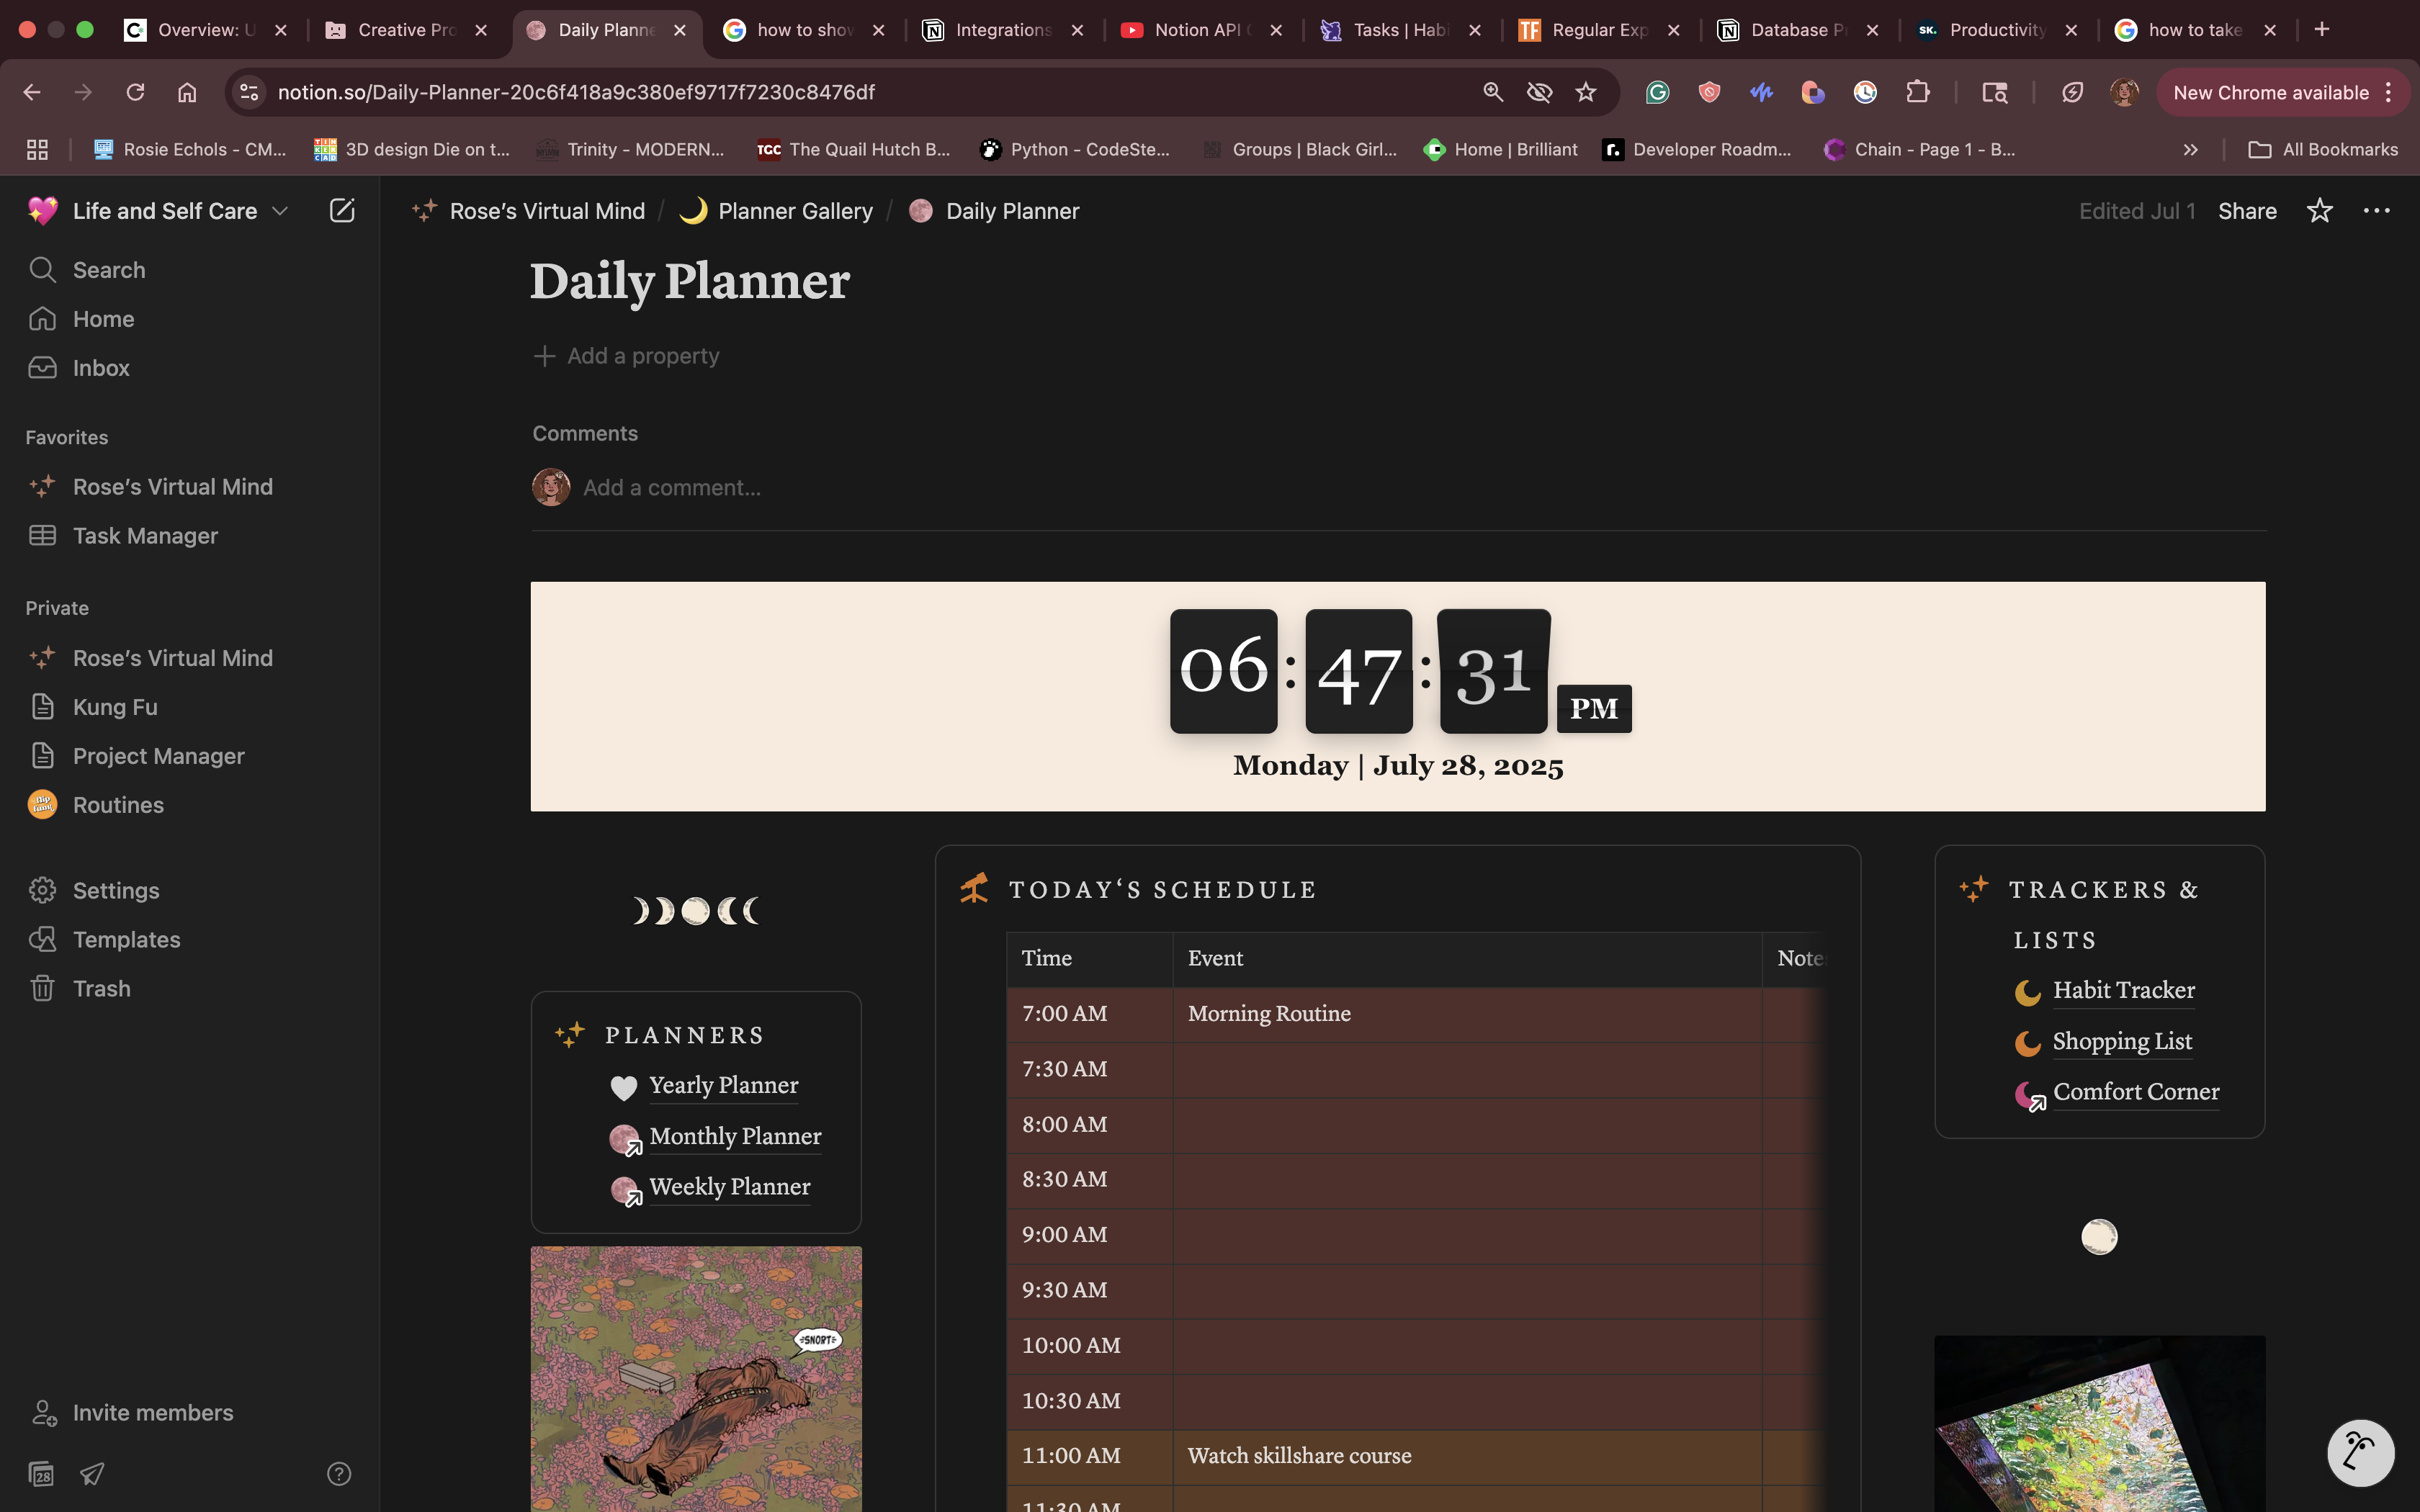Switch to Notion API YouTube tab
2420x1512 pixels.
1203,30
